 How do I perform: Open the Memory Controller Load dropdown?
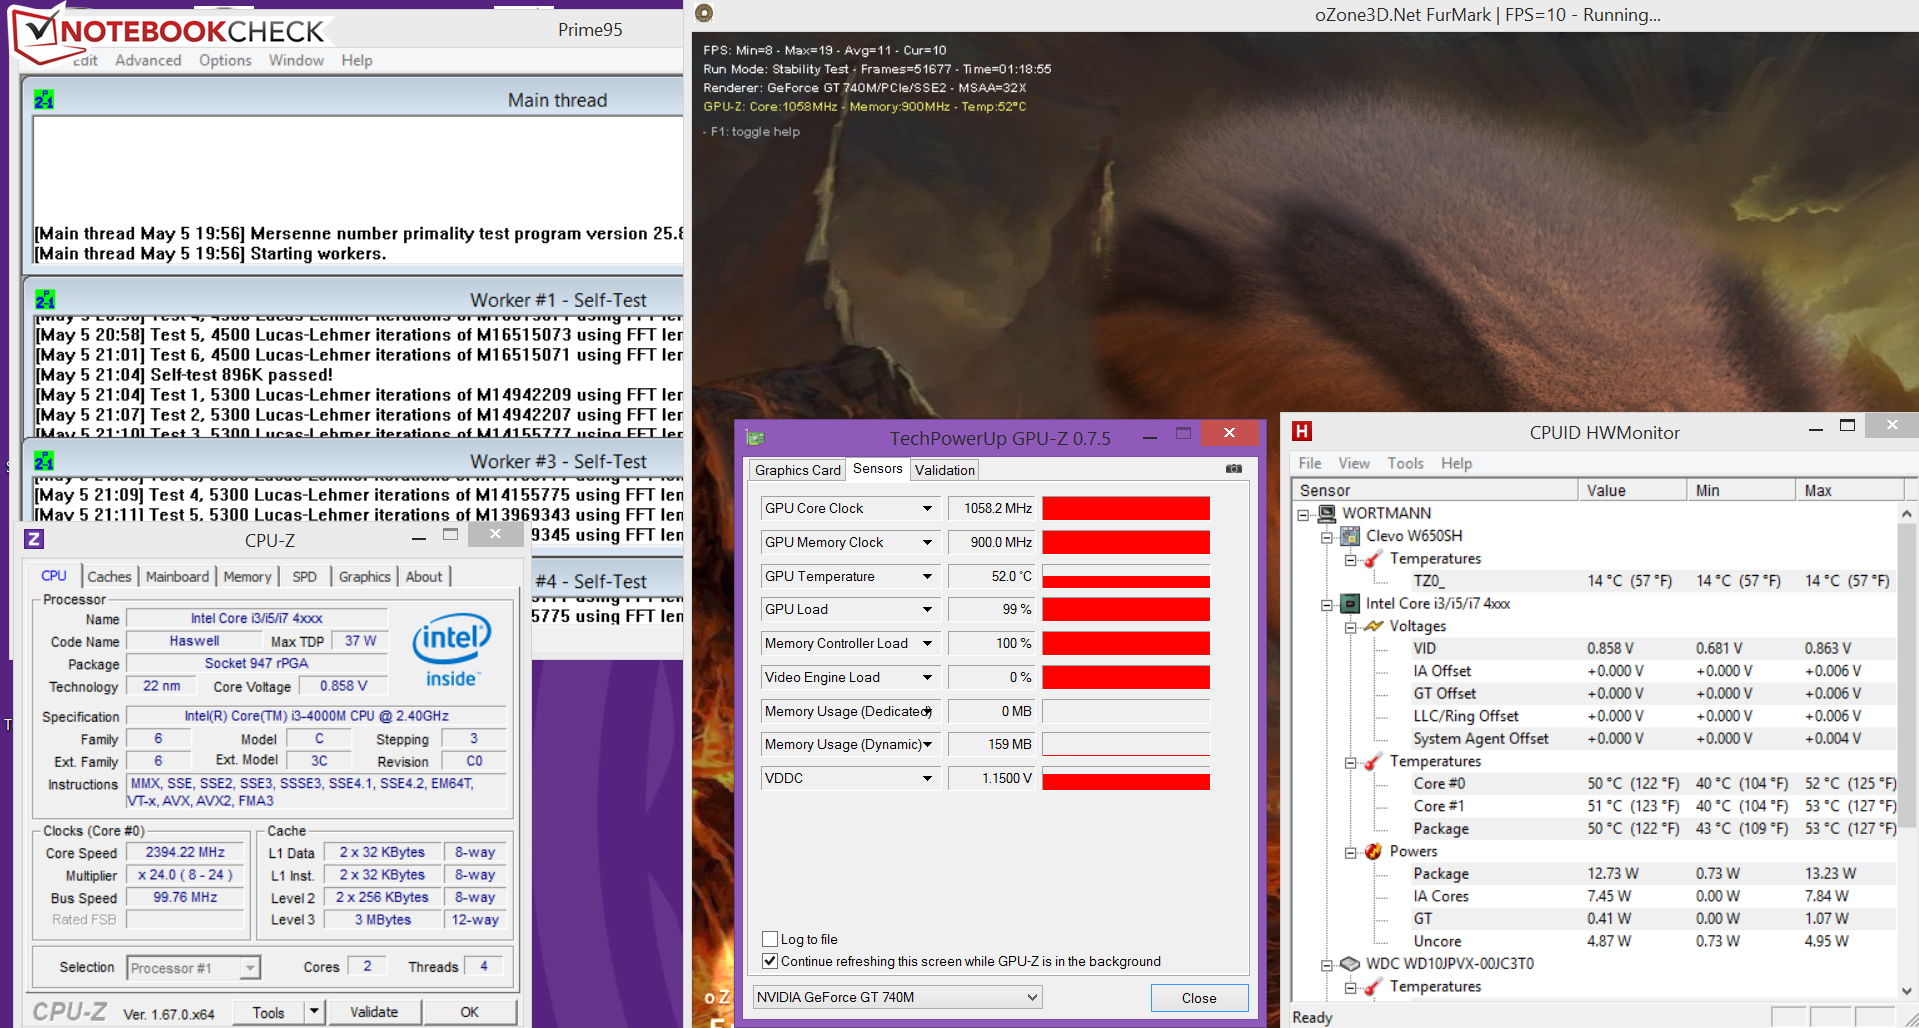click(x=927, y=643)
